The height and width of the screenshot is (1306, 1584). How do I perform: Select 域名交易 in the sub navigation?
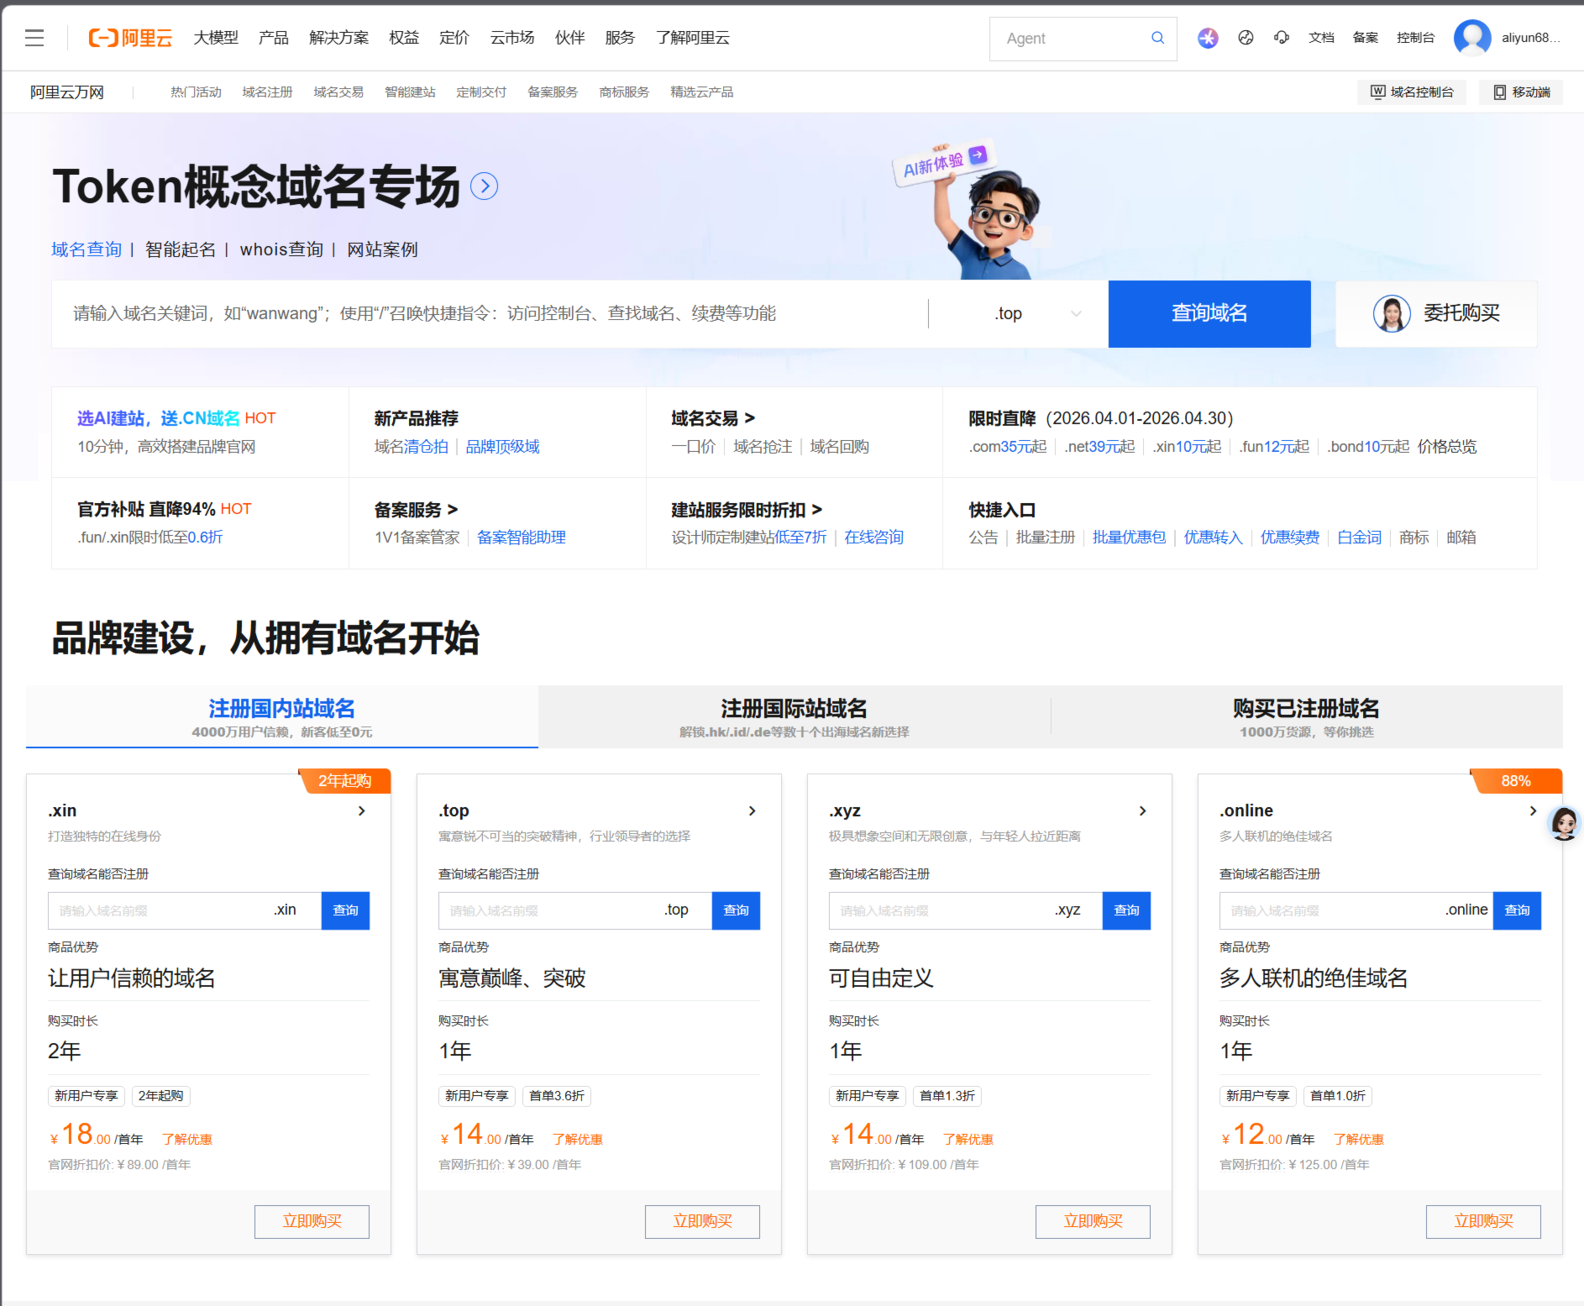coord(338,92)
